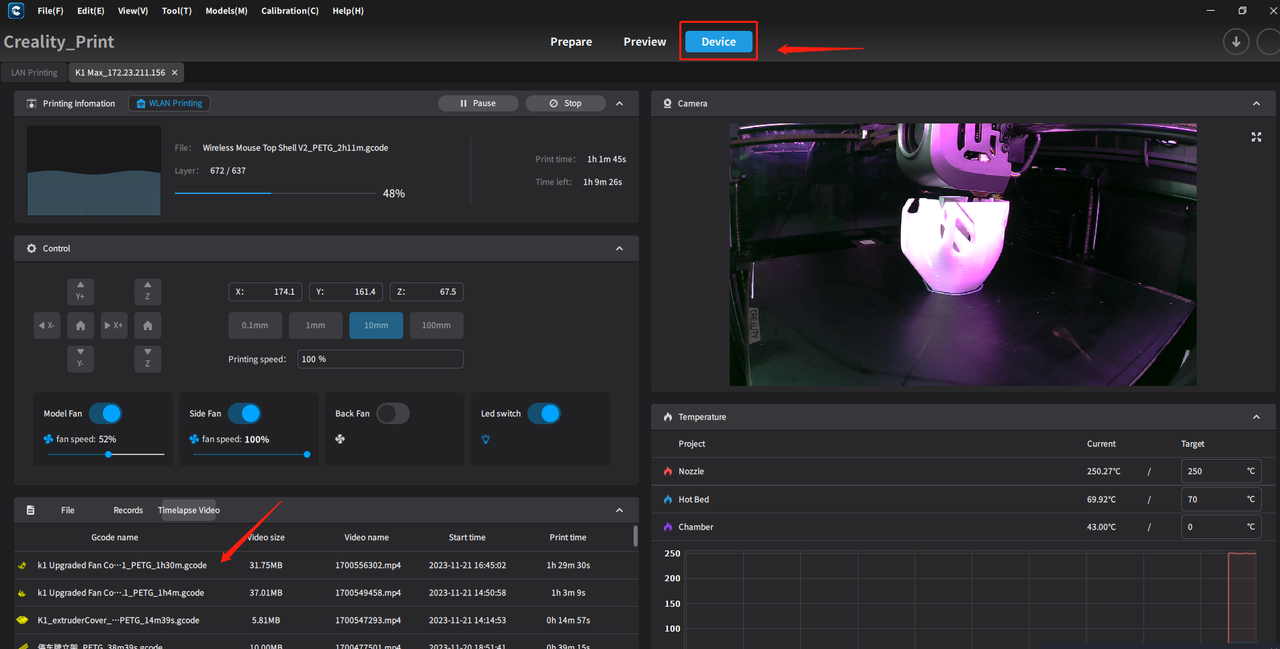The height and width of the screenshot is (649, 1280).
Task: Close the K1 Max device tab
Action: 175,73
